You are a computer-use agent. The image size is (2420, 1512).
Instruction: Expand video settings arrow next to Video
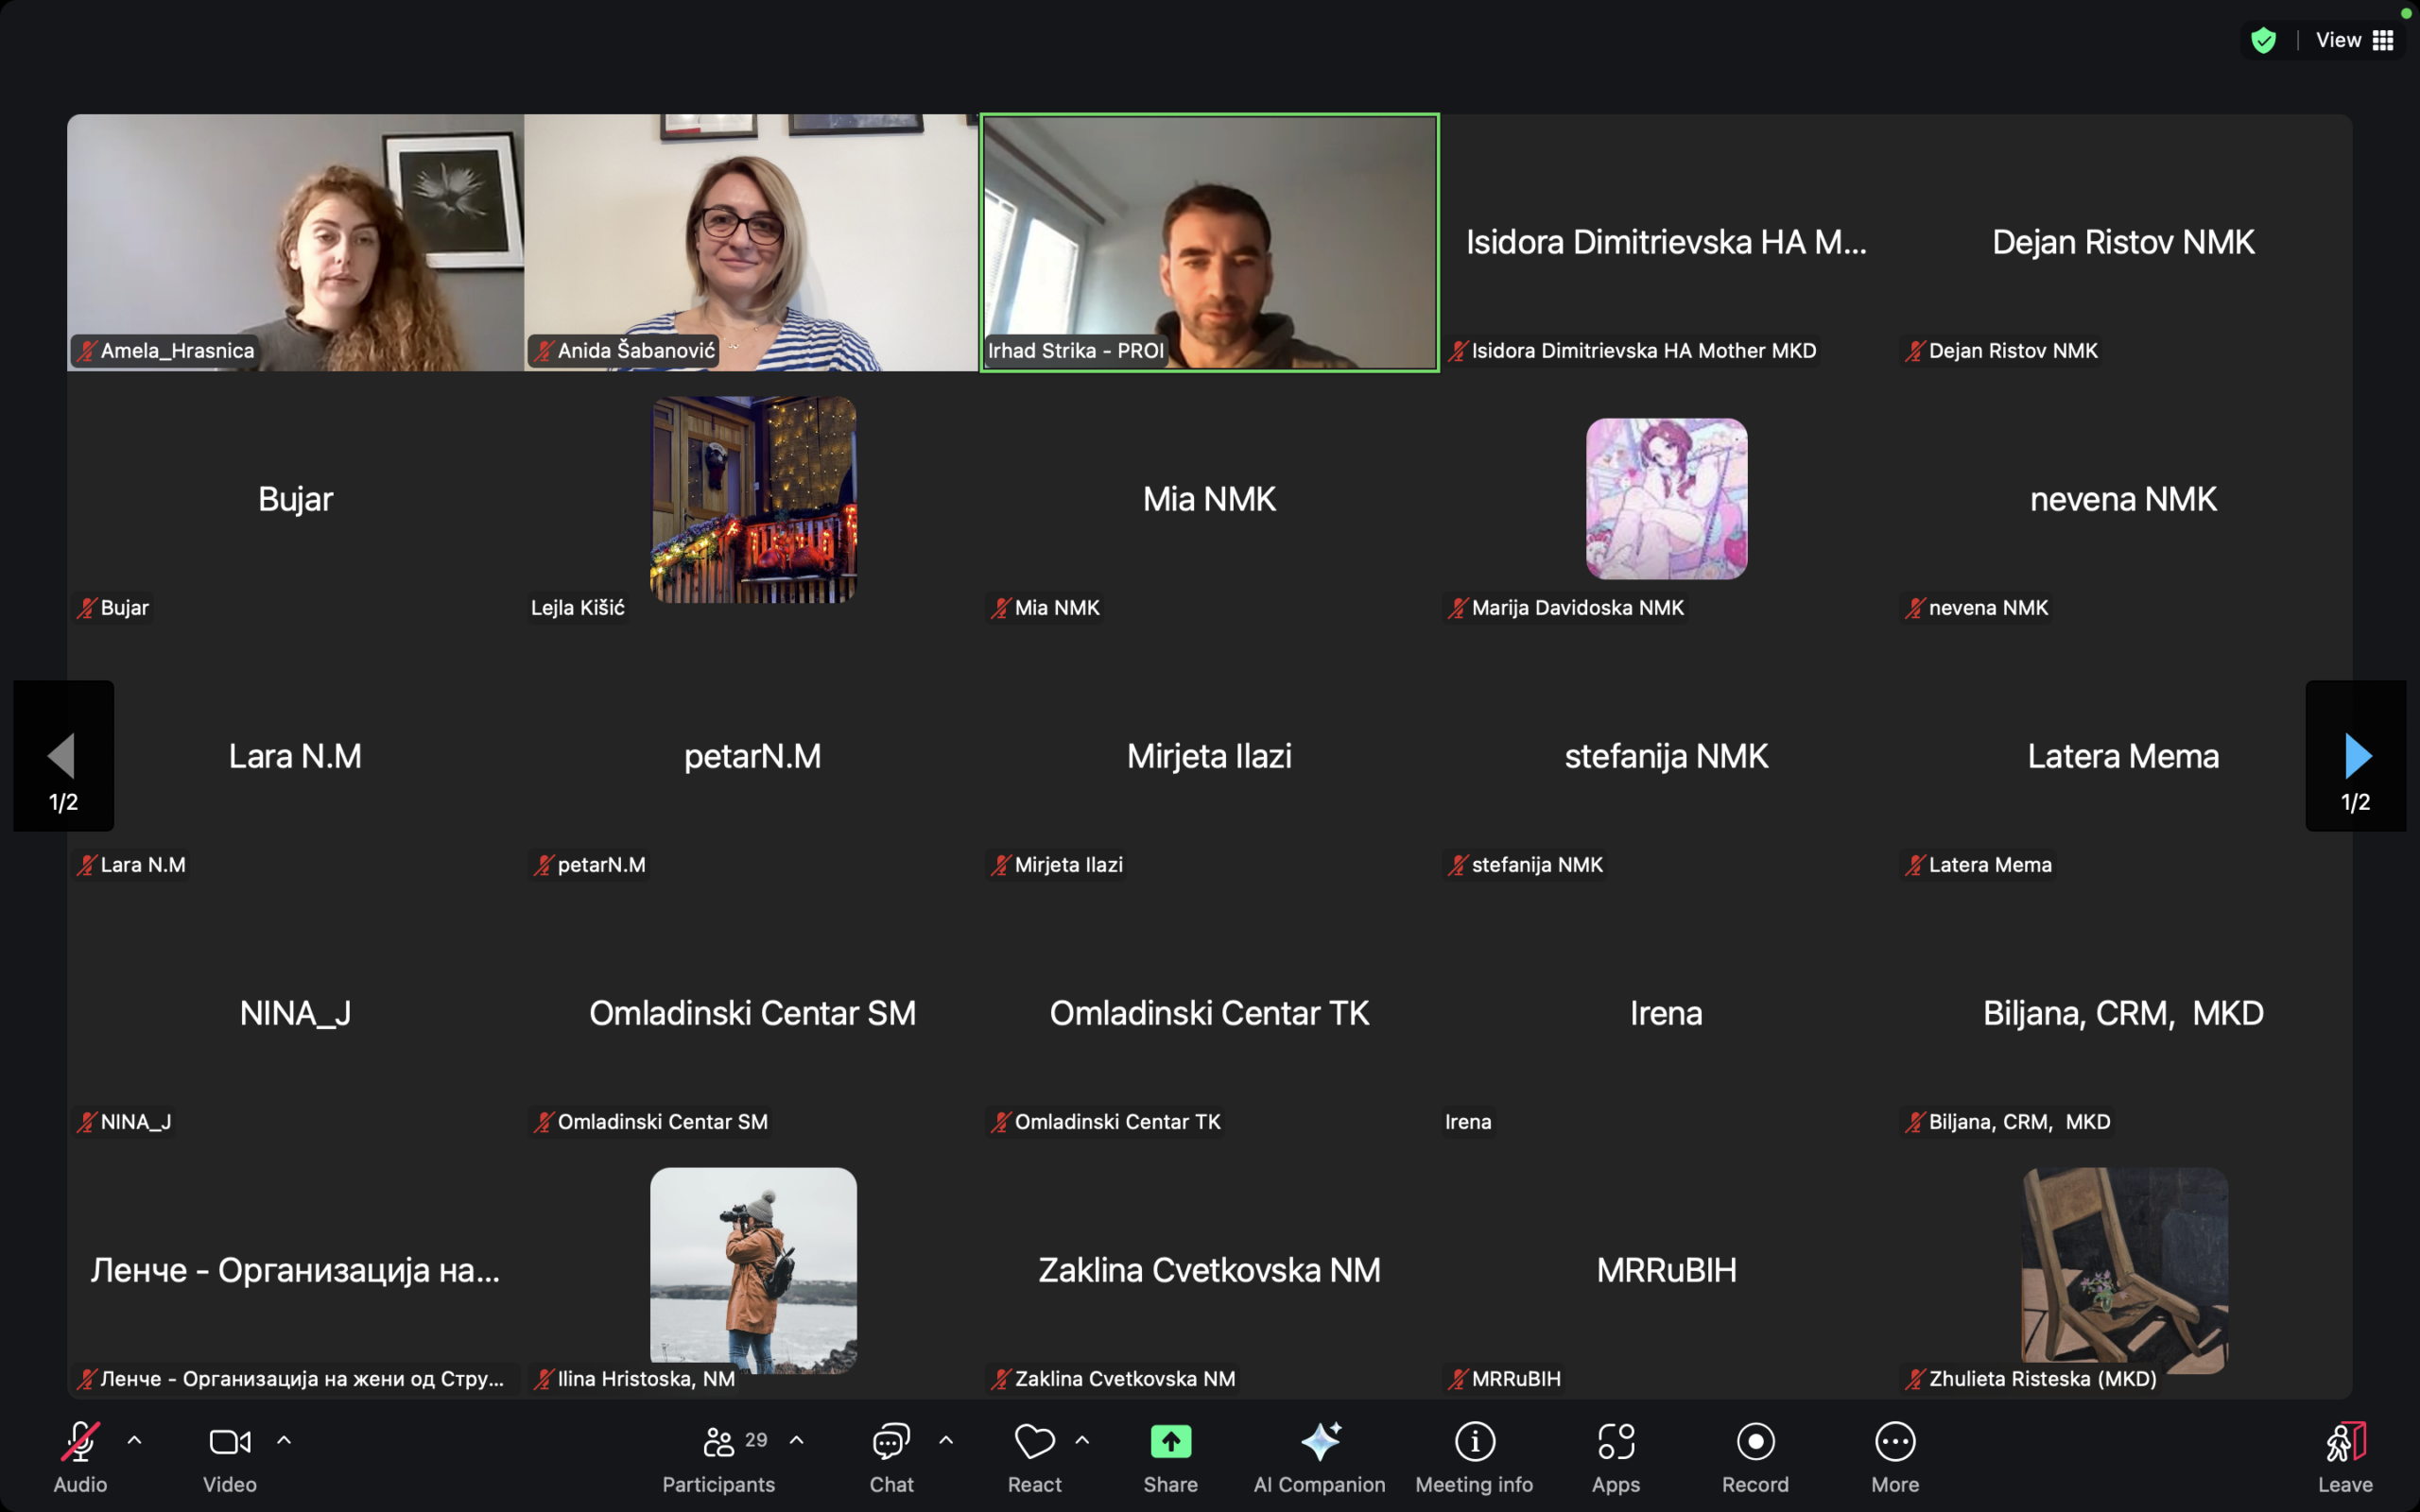(284, 1441)
